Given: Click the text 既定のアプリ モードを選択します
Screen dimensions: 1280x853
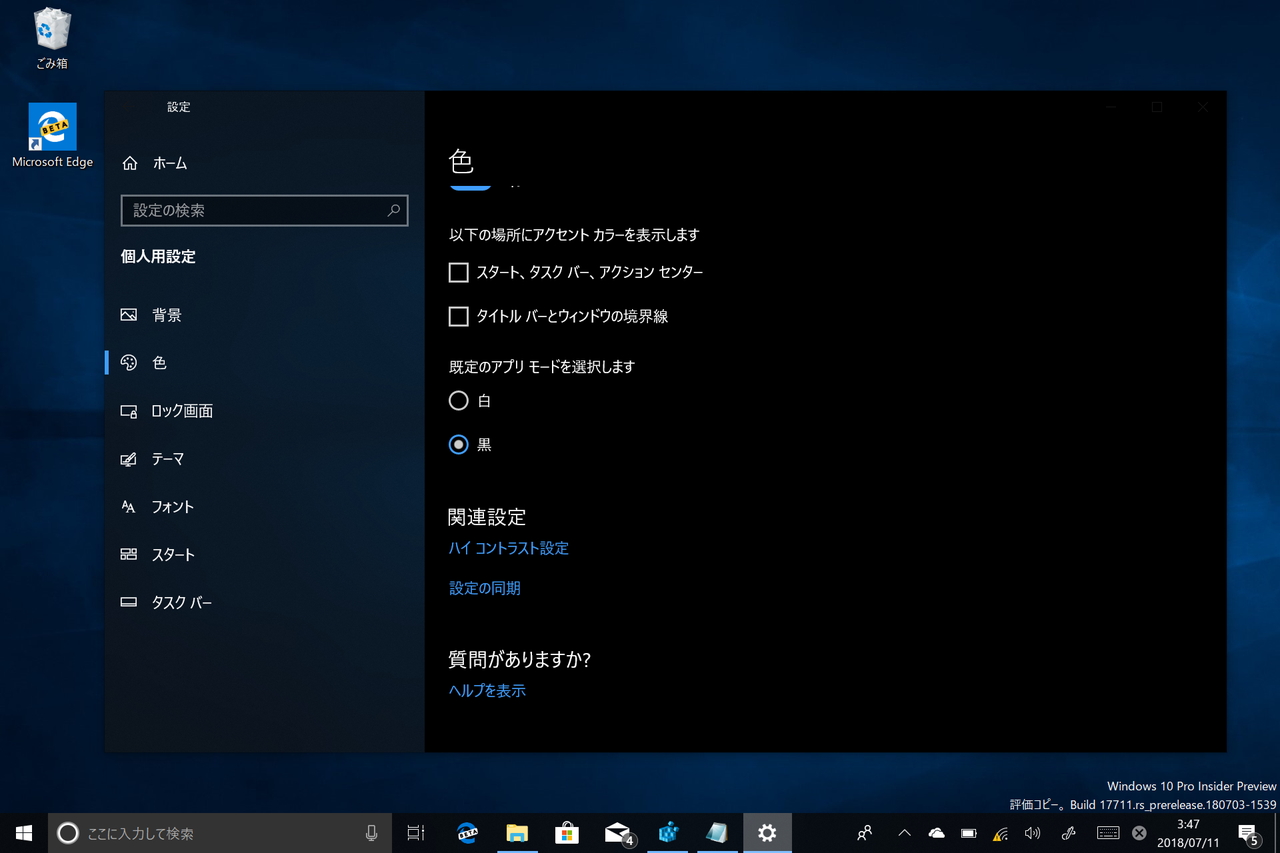Looking at the screenshot, I should coord(542,367).
